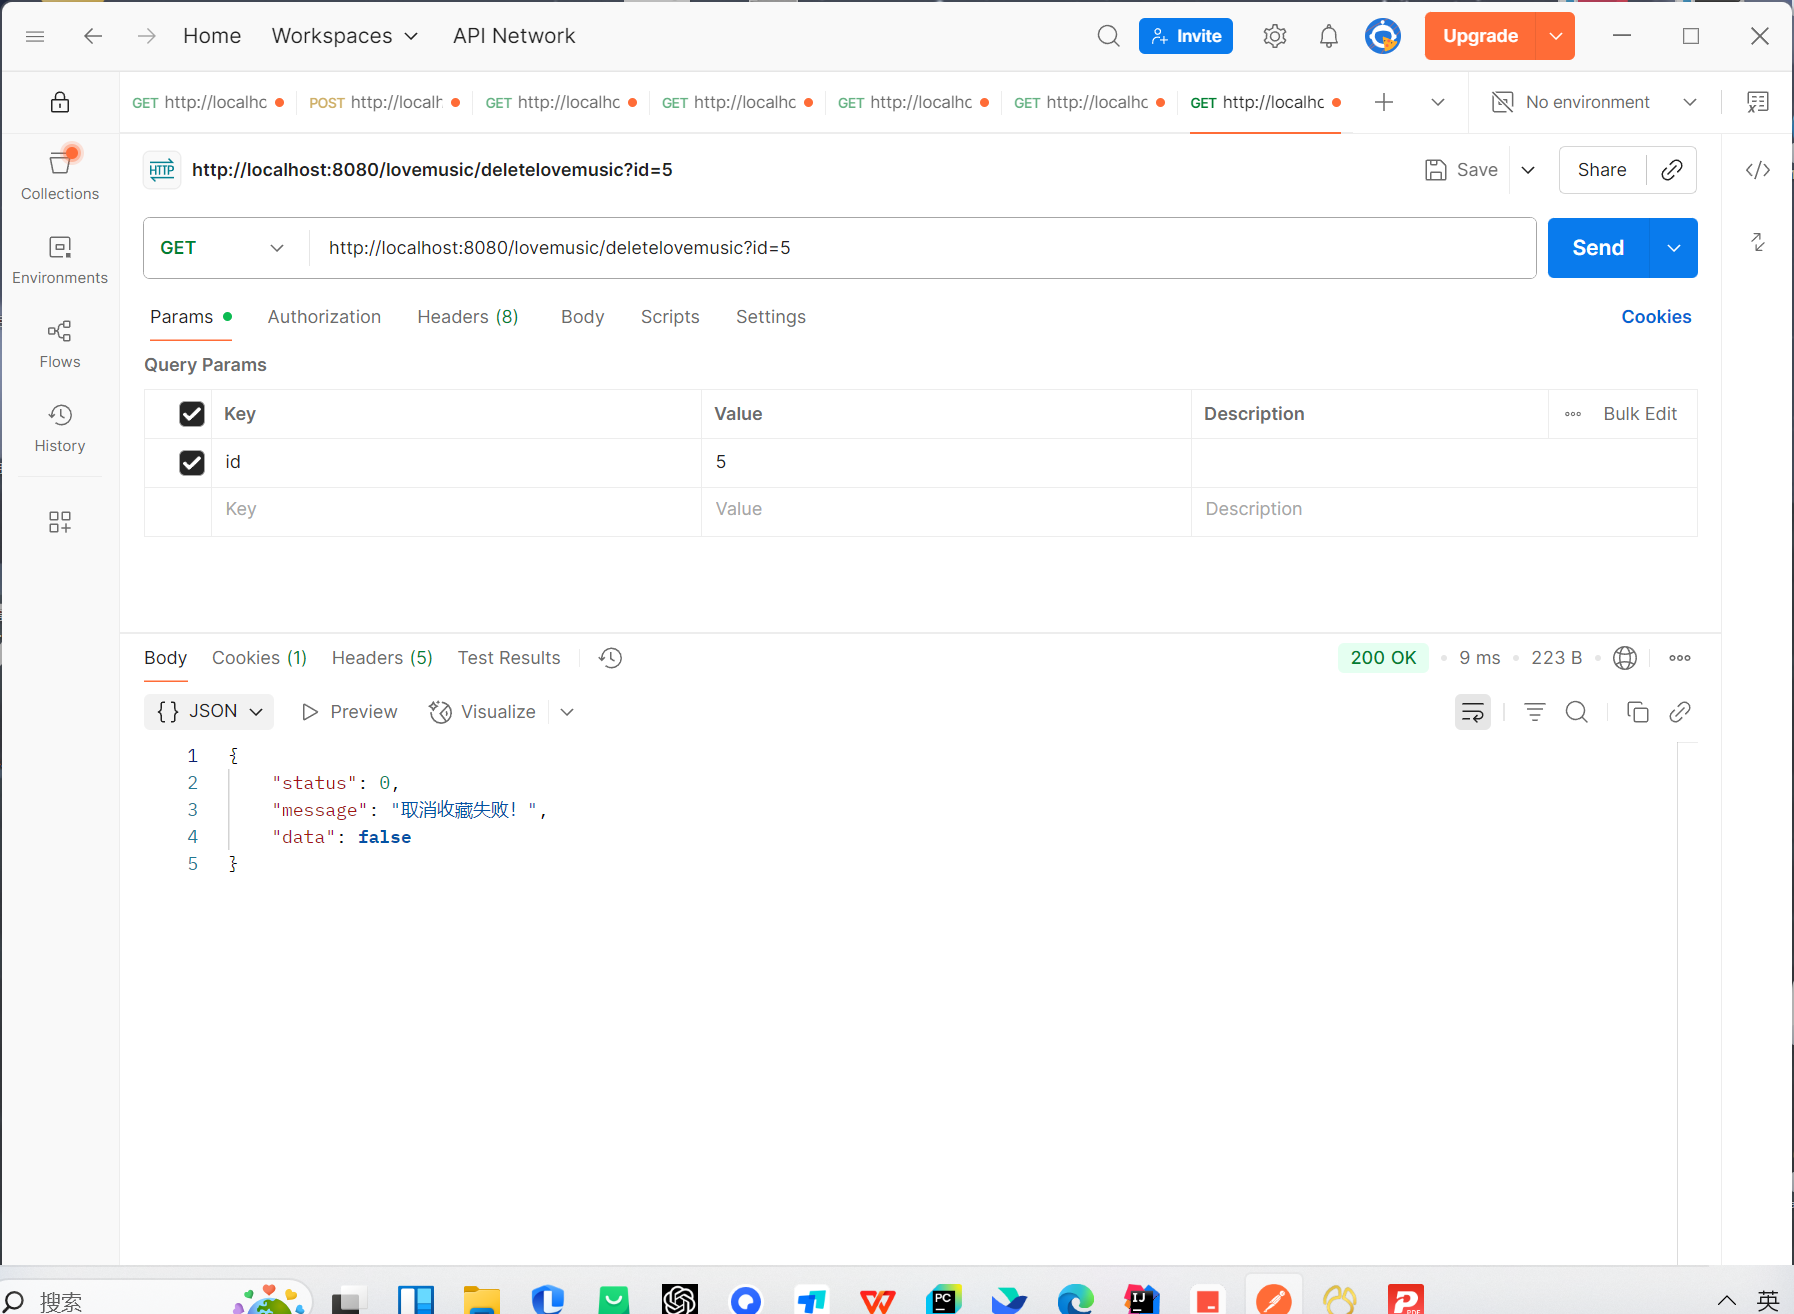Go back with the left arrow
Screen dimensions: 1794x1314
point(93,36)
